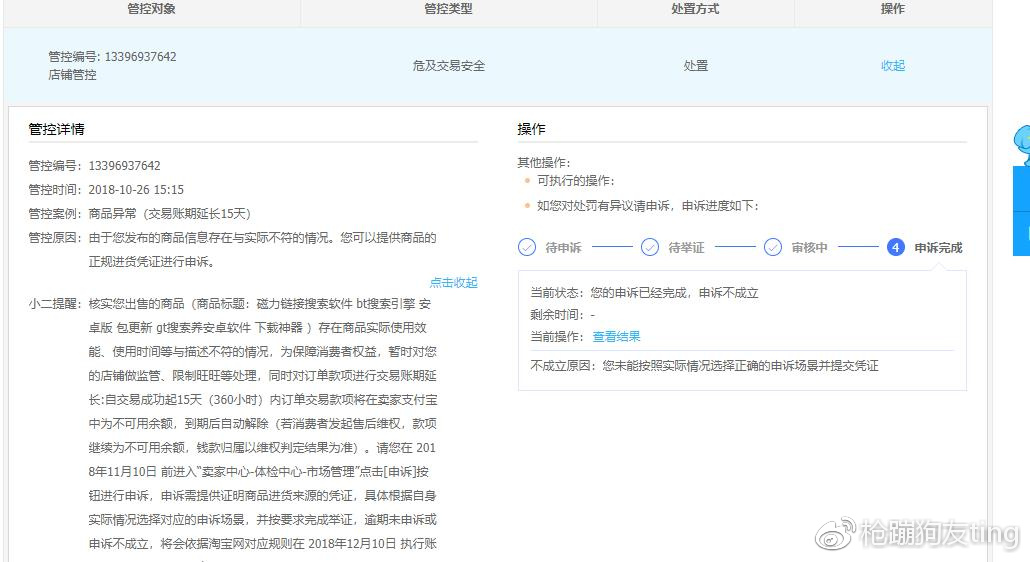Select the 申诉完成 step label

(x=938, y=248)
